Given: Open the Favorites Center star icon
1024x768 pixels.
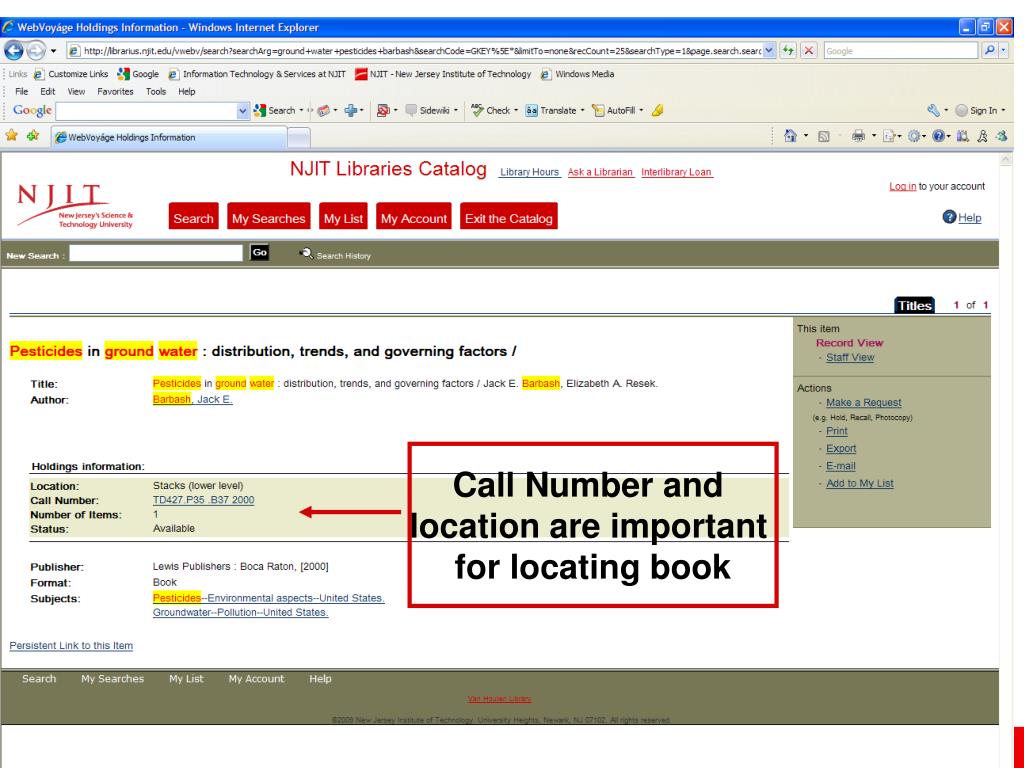Looking at the screenshot, I should tap(12, 136).
